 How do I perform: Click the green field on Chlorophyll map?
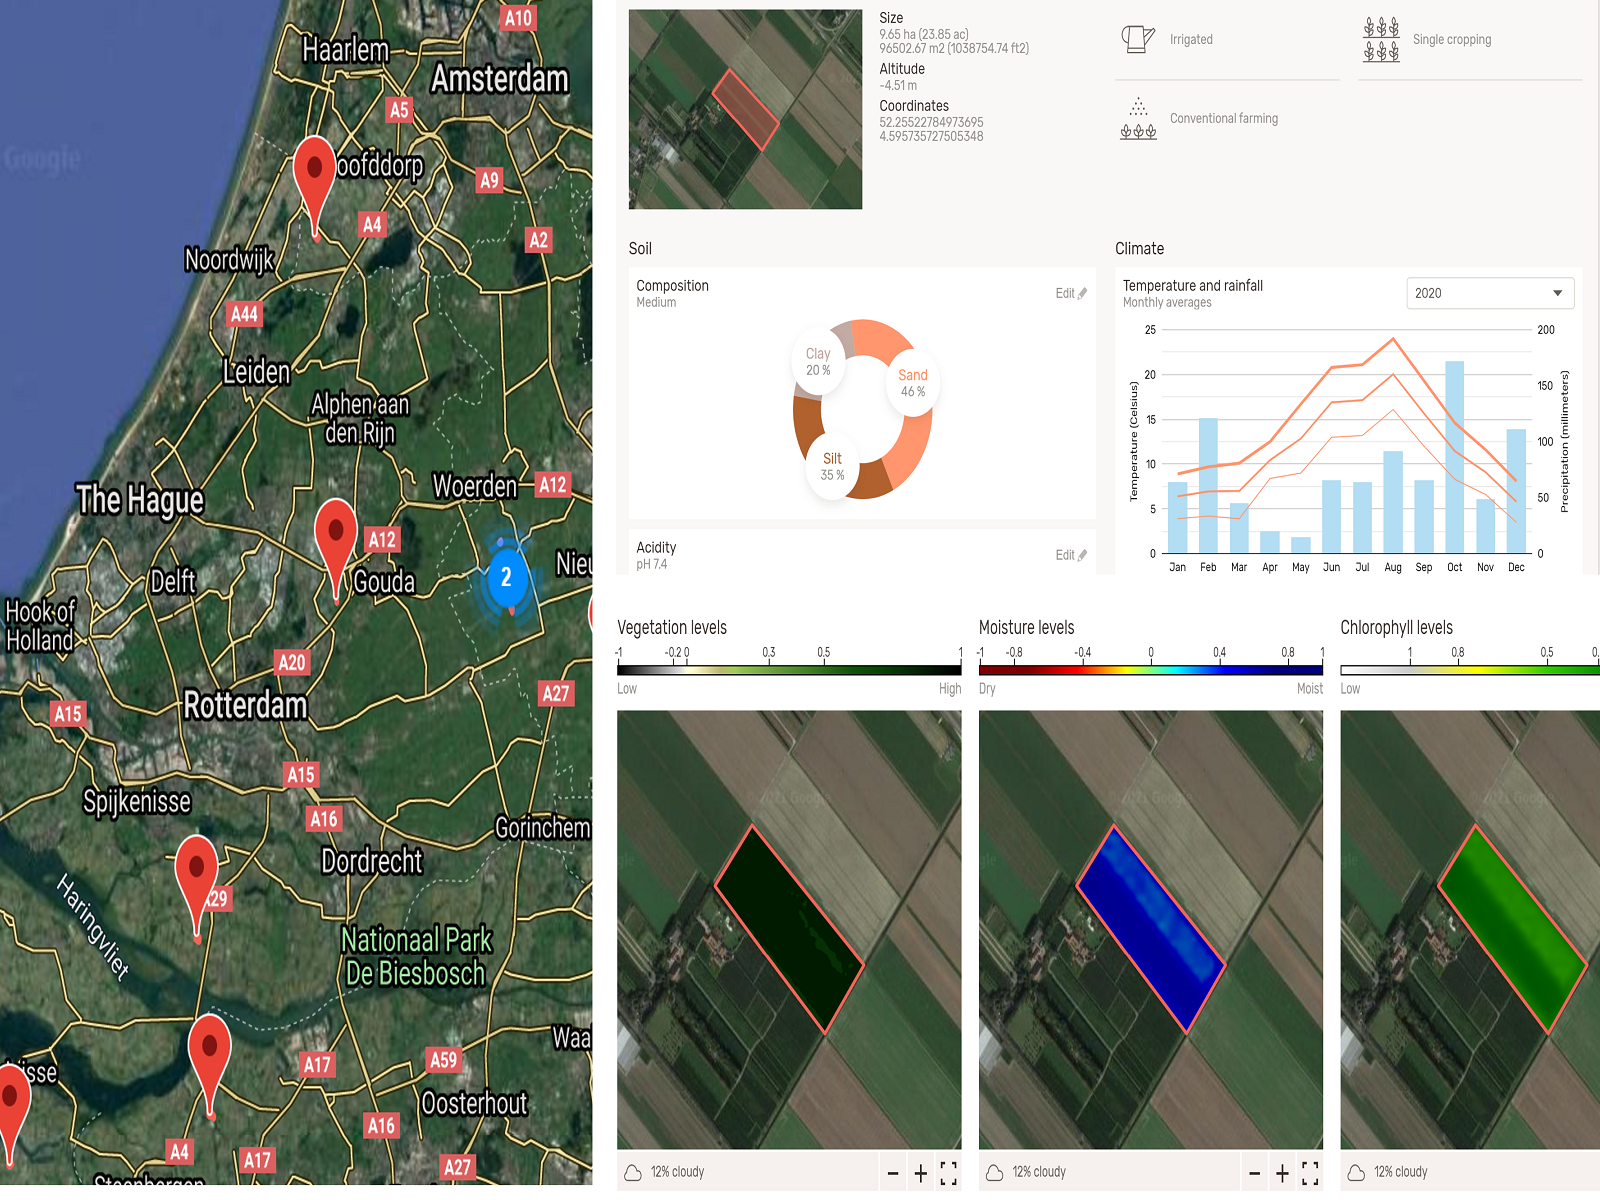(x=1512, y=929)
